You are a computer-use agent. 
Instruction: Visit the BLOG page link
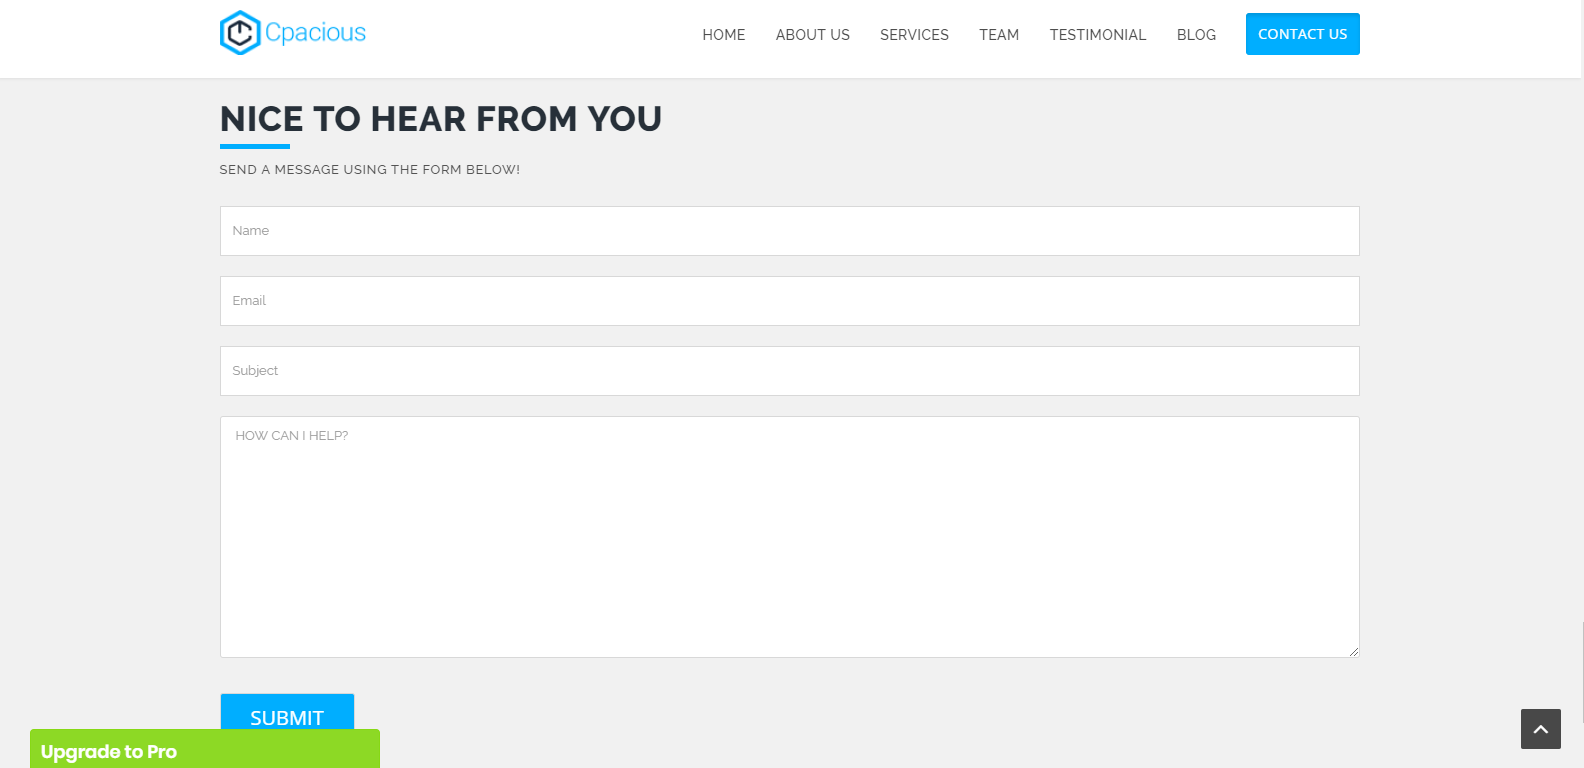(1196, 35)
